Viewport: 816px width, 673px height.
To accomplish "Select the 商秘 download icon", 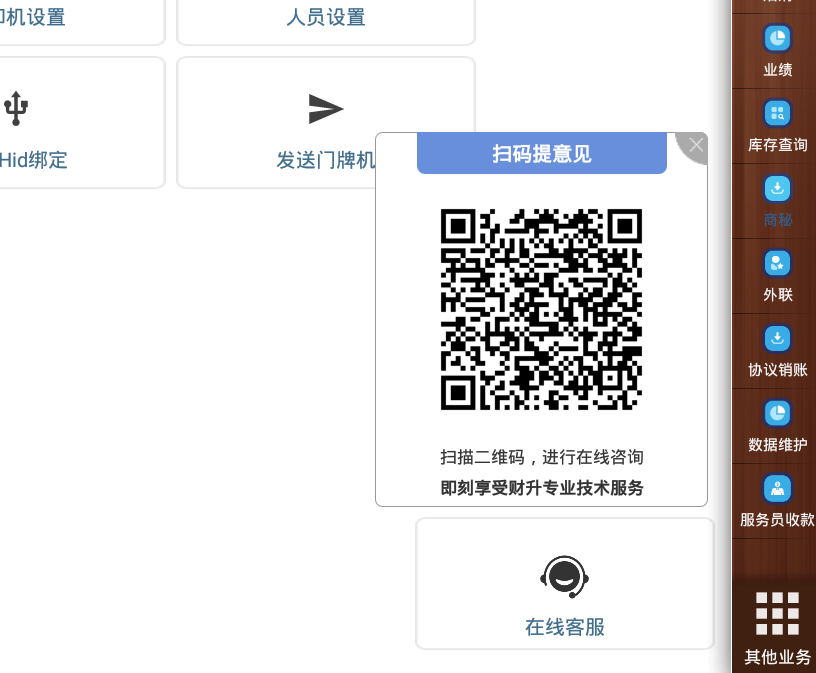I will click(777, 188).
